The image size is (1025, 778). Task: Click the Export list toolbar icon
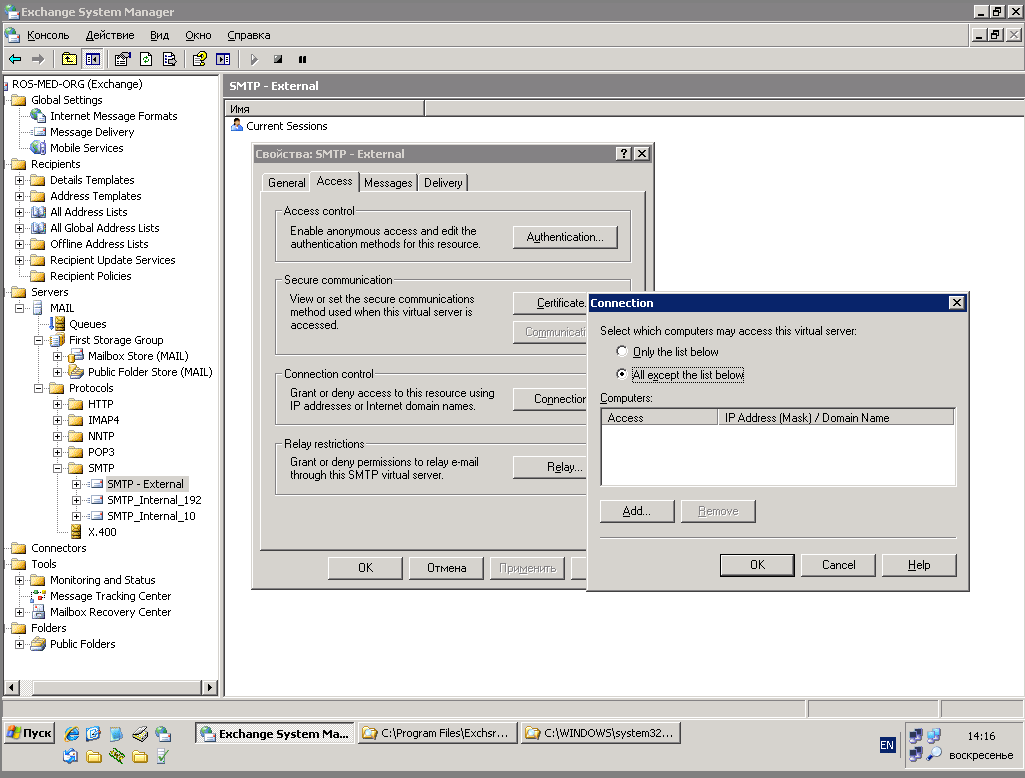(169, 59)
